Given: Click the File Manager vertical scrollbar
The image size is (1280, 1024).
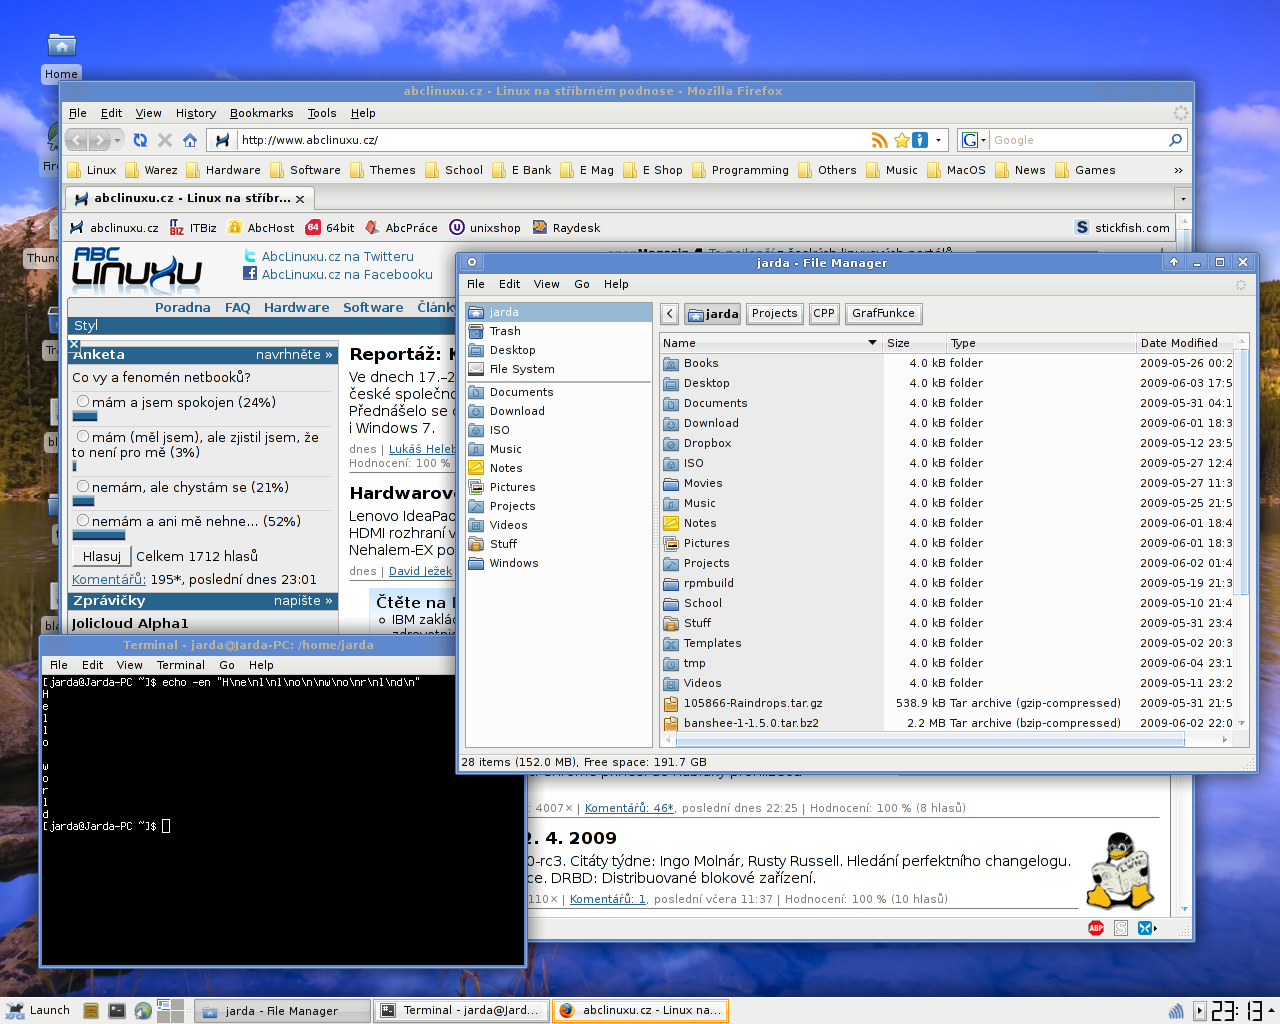Looking at the screenshot, I should tap(1242, 470).
